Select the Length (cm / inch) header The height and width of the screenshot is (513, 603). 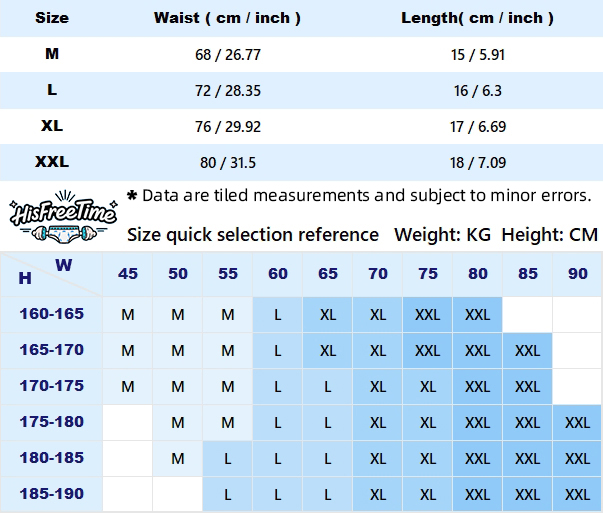coord(477,18)
